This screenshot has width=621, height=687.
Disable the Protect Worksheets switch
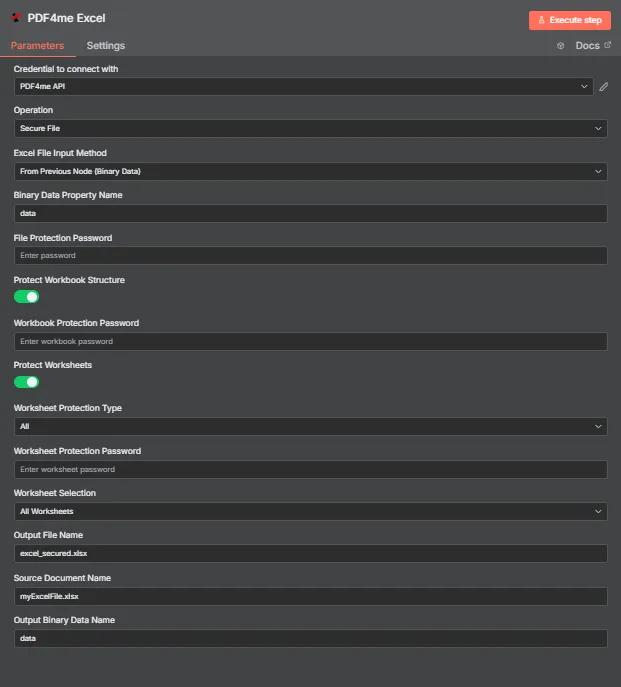point(26,382)
